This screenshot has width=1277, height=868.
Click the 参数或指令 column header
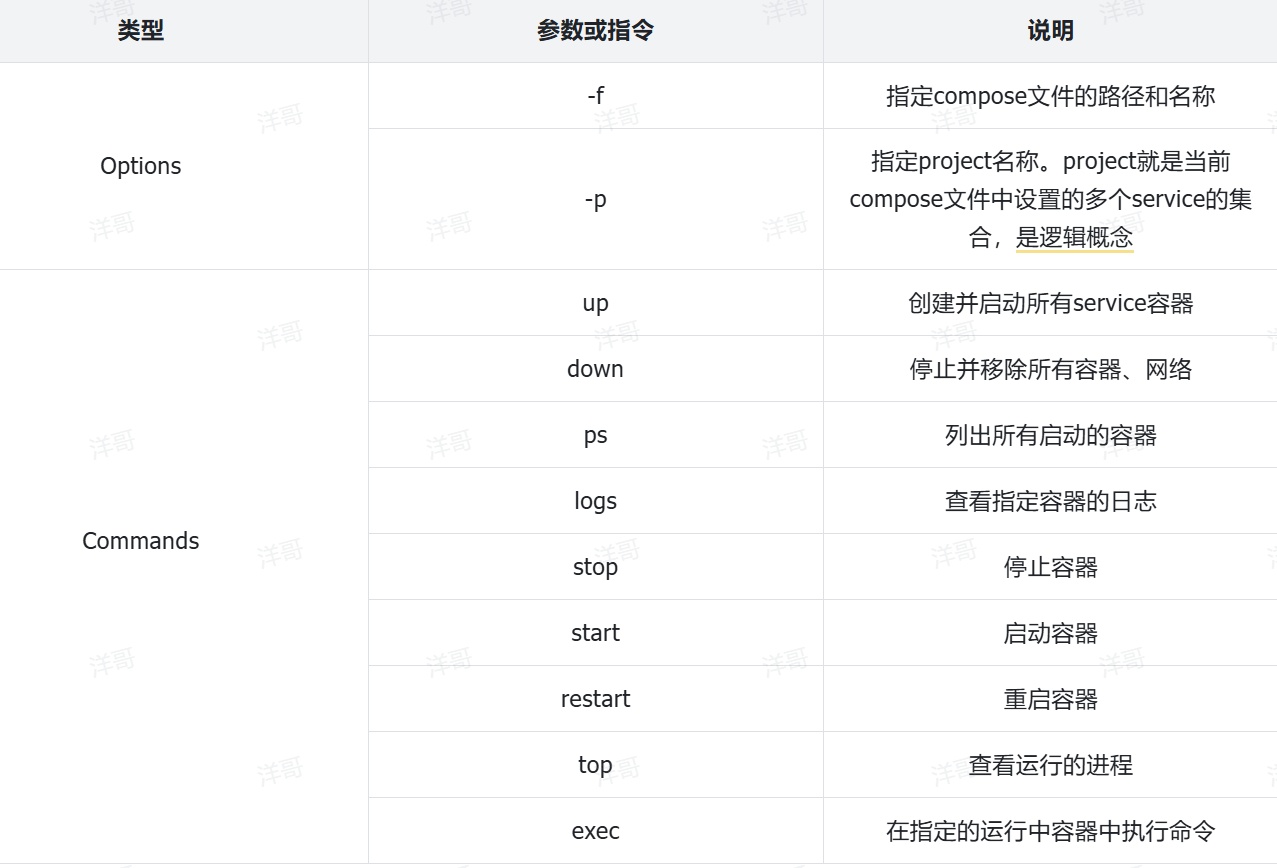pyautogui.click(x=595, y=31)
